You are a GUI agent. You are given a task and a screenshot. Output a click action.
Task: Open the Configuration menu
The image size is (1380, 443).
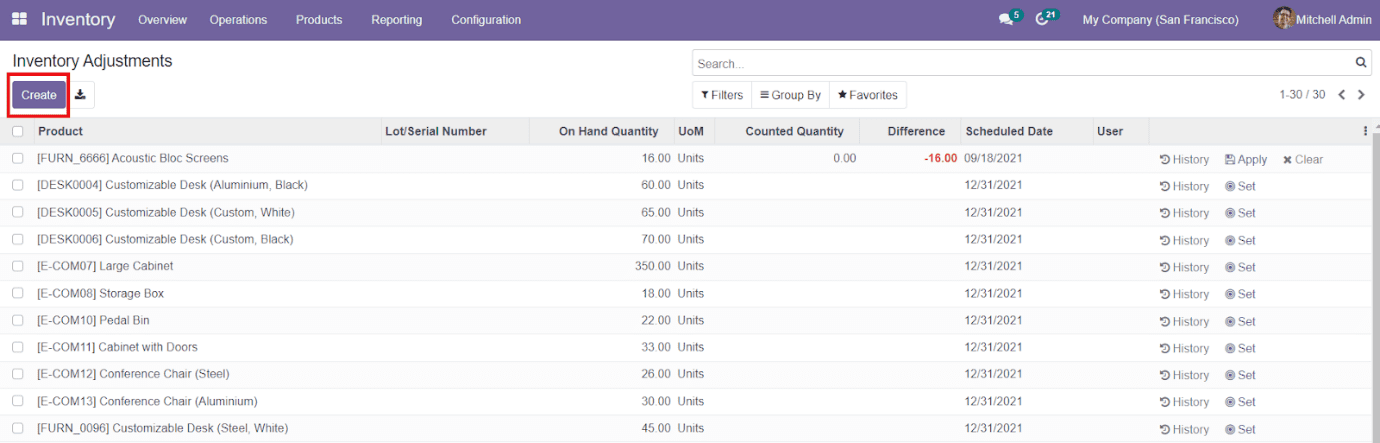486,20
